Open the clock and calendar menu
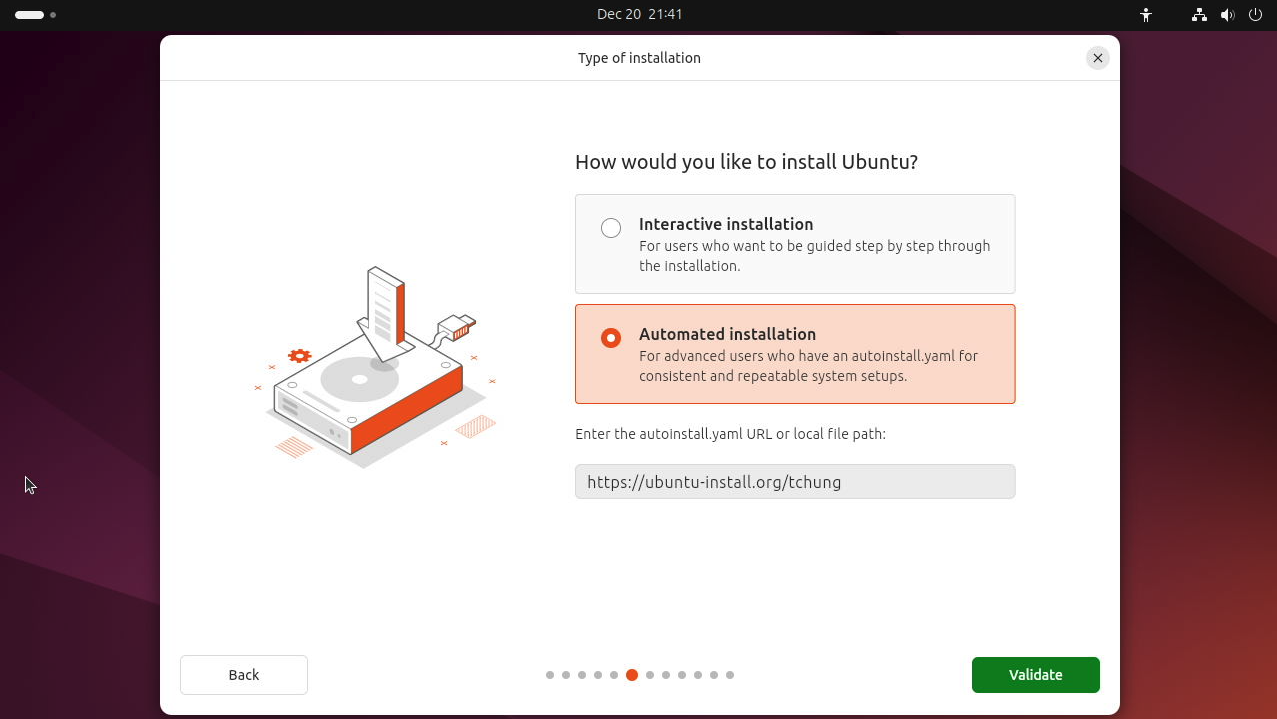Screen dimensions: 1277x719 coord(639,15)
